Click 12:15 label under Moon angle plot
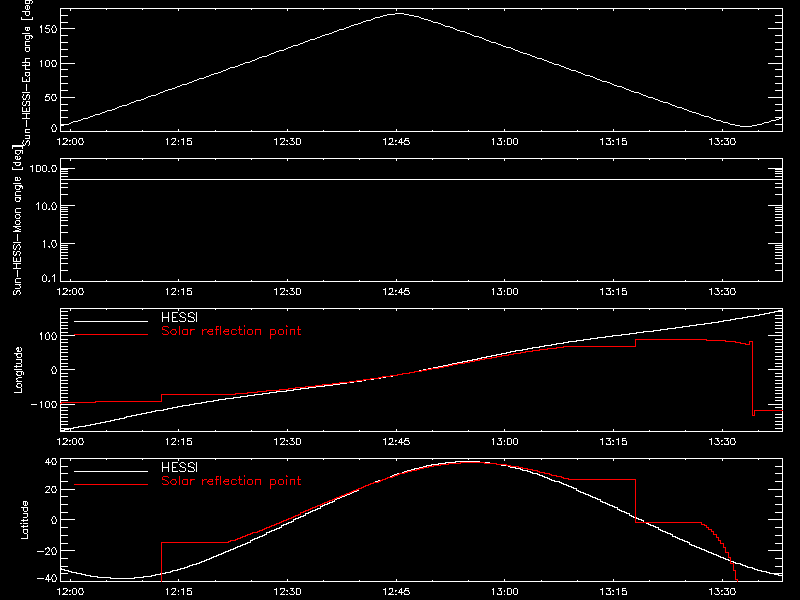The width and height of the screenshot is (800, 600). [x=179, y=291]
